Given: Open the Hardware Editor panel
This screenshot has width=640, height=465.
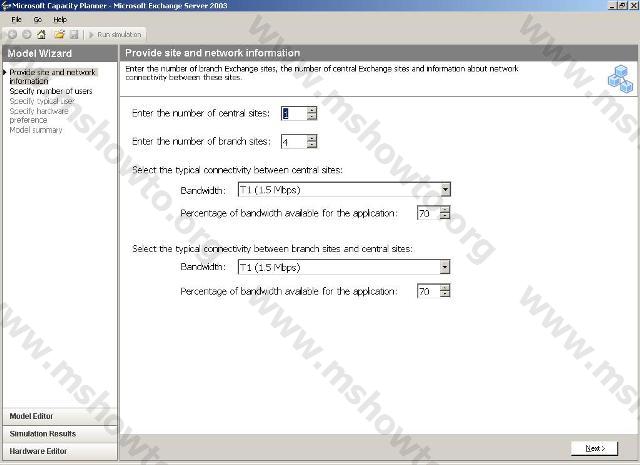Looking at the screenshot, I should coord(60,451).
